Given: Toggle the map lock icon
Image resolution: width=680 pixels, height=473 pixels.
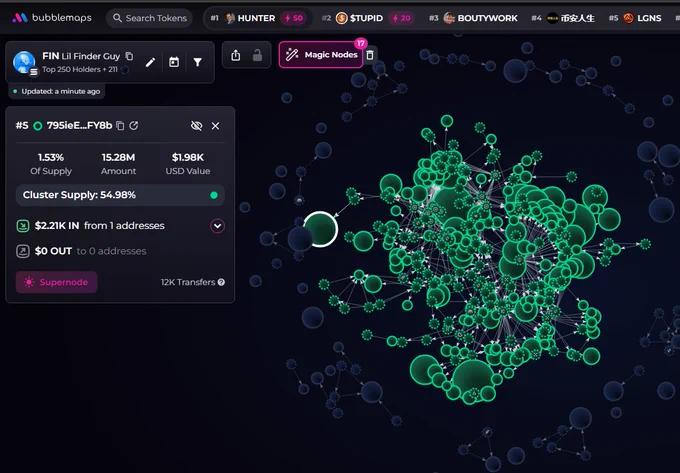Looking at the screenshot, I should pos(258,55).
